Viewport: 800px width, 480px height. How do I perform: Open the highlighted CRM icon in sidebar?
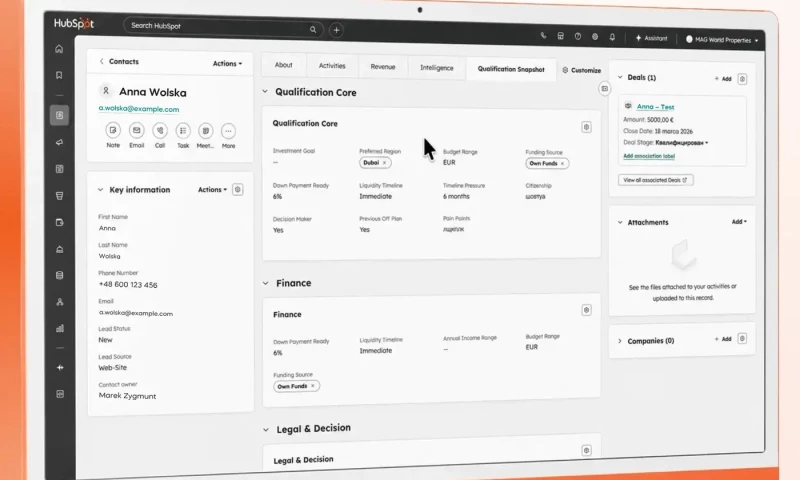[60, 115]
